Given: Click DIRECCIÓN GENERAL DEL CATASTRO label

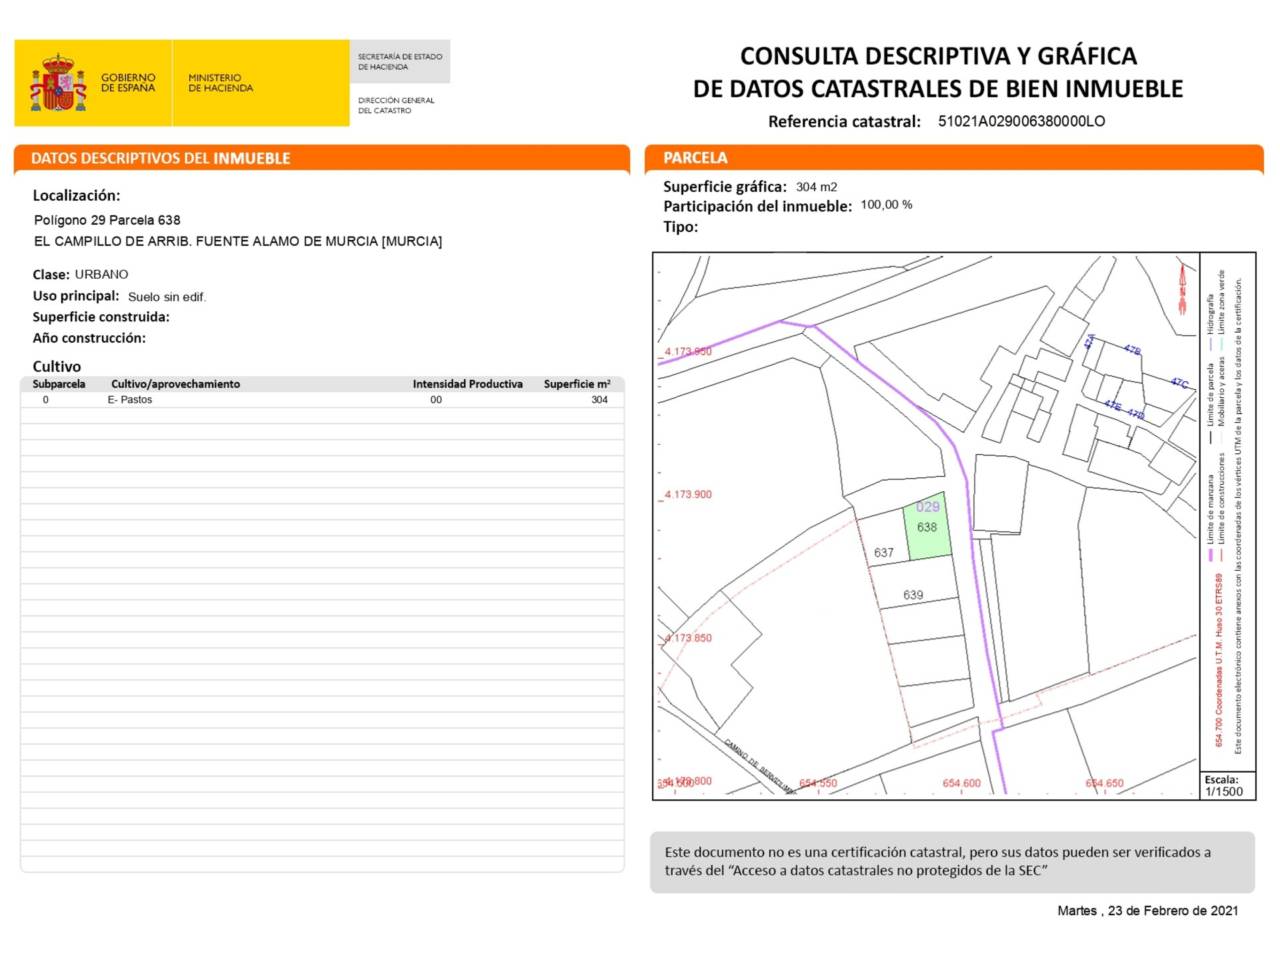Looking at the screenshot, I should click(x=397, y=105).
